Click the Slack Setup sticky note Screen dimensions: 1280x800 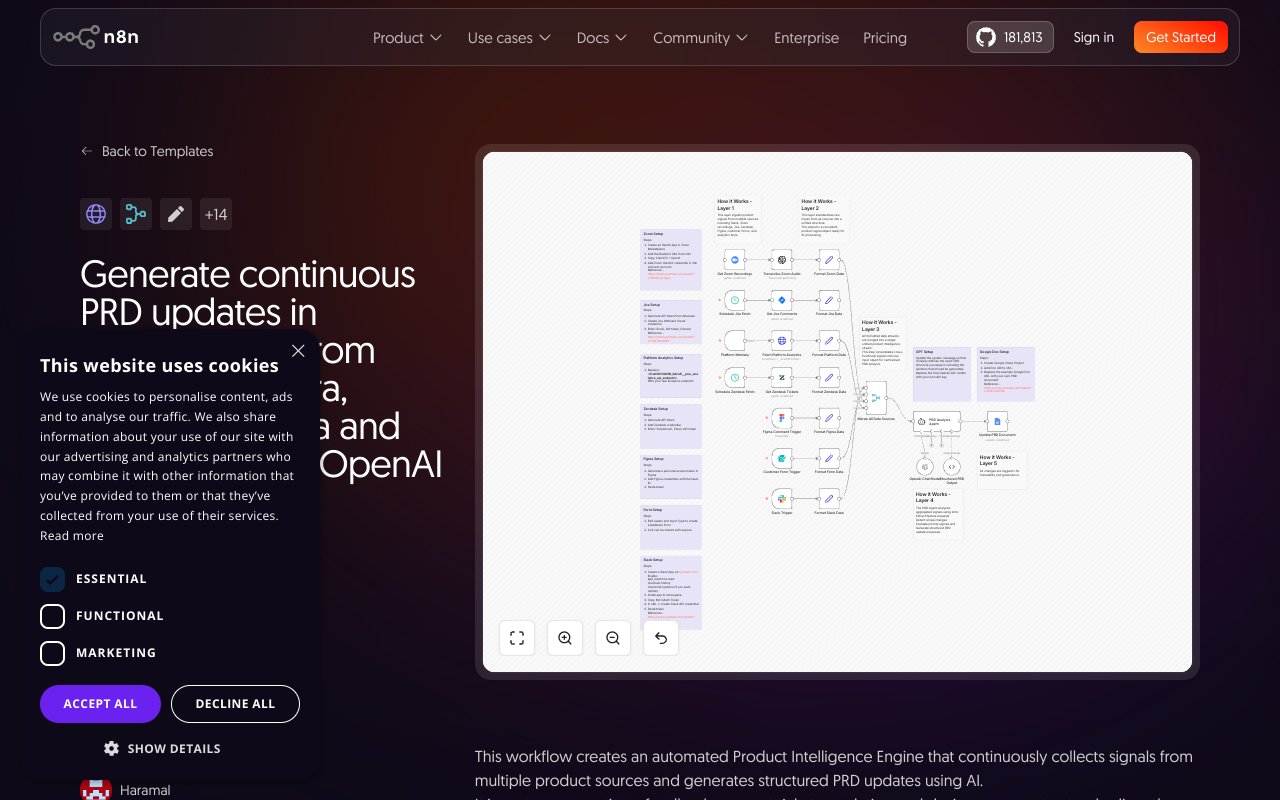pyautogui.click(x=670, y=592)
